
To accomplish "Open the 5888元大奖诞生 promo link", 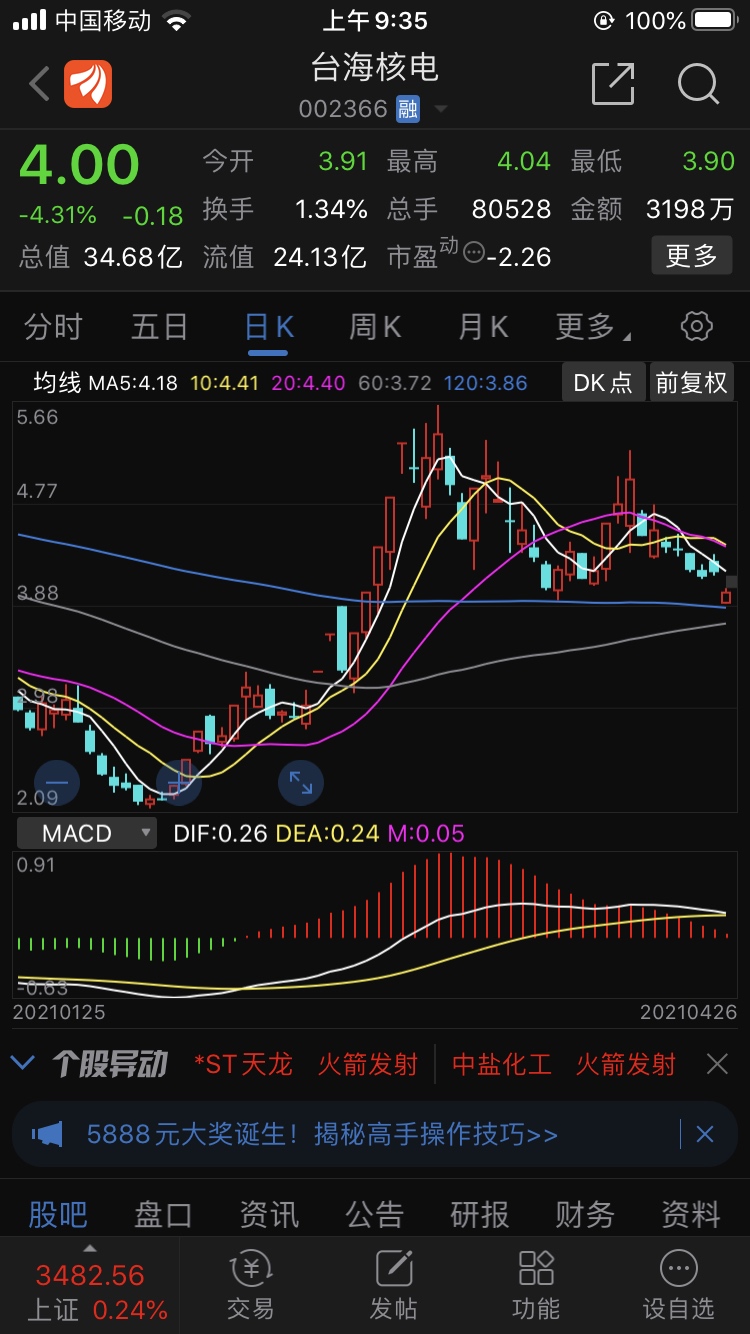I will click(x=322, y=1134).
